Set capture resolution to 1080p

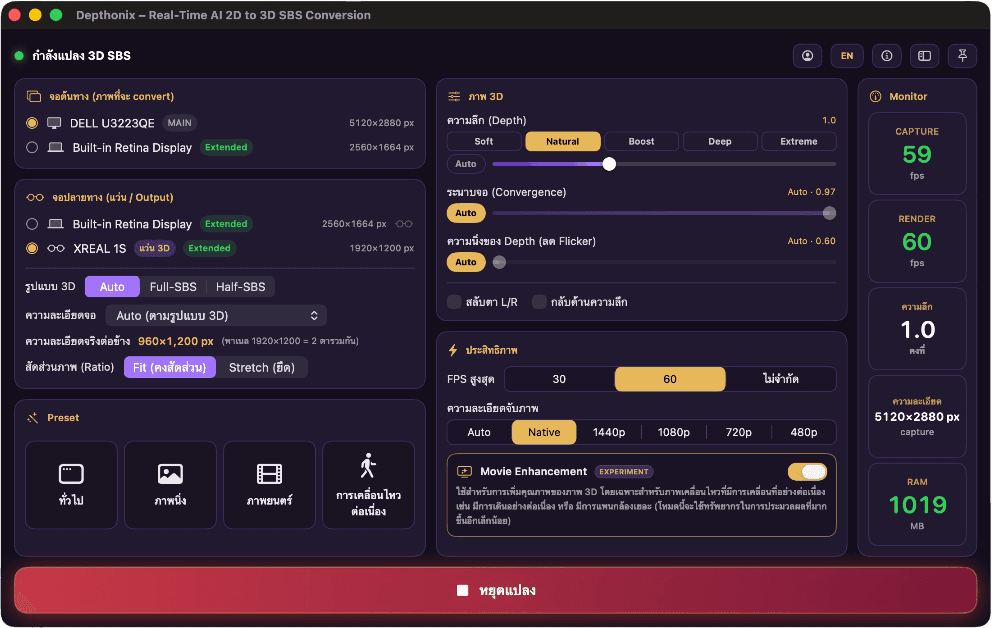[x=674, y=432]
